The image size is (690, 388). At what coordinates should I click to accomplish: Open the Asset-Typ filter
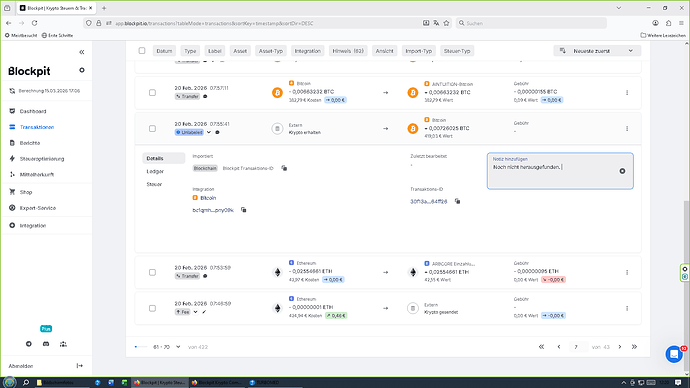271,51
